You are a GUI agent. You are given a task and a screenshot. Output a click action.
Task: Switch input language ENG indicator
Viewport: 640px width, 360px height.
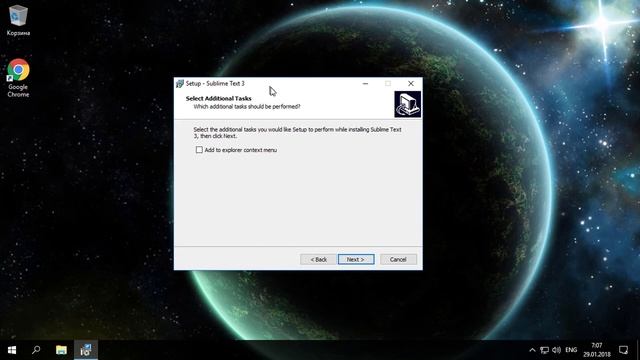pyautogui.click(x=571, y=350)
